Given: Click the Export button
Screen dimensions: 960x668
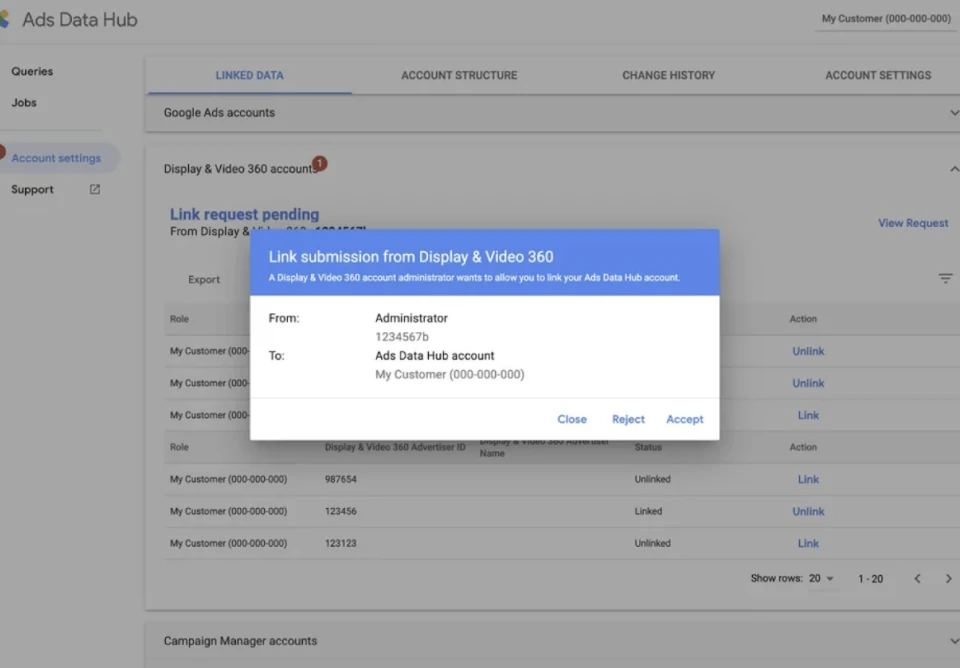Looking at the screenshot, I should (x=204, y=279).
